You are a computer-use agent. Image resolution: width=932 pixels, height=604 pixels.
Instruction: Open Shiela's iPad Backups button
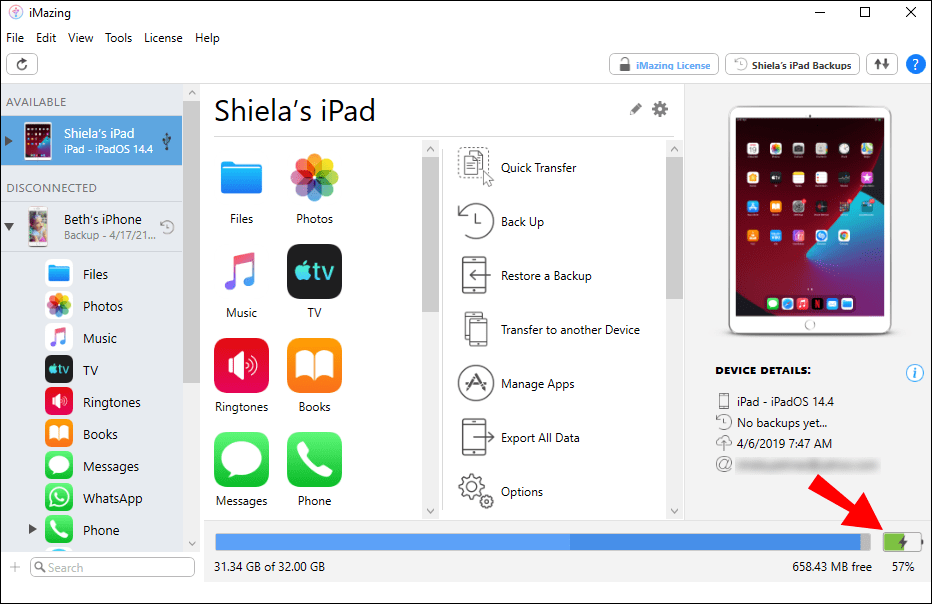[x=792, y=64]
